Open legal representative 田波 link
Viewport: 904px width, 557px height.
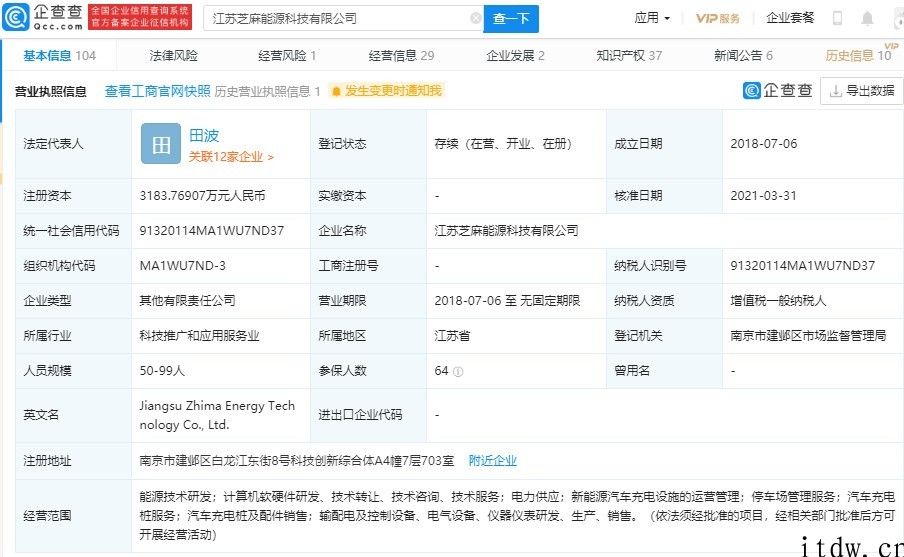pyautogui.click(x=204, y=136)
